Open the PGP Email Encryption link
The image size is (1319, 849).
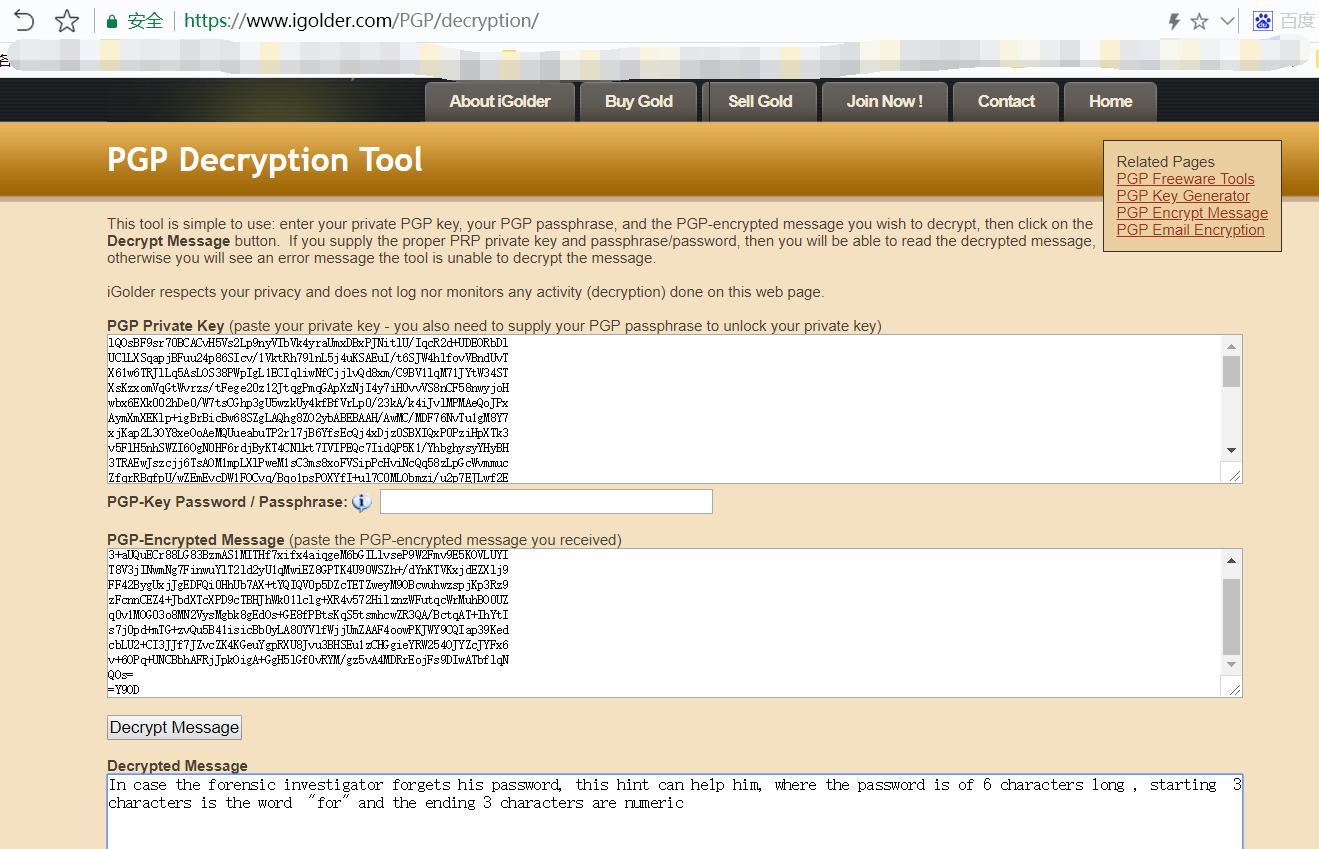pos(1190,230)
